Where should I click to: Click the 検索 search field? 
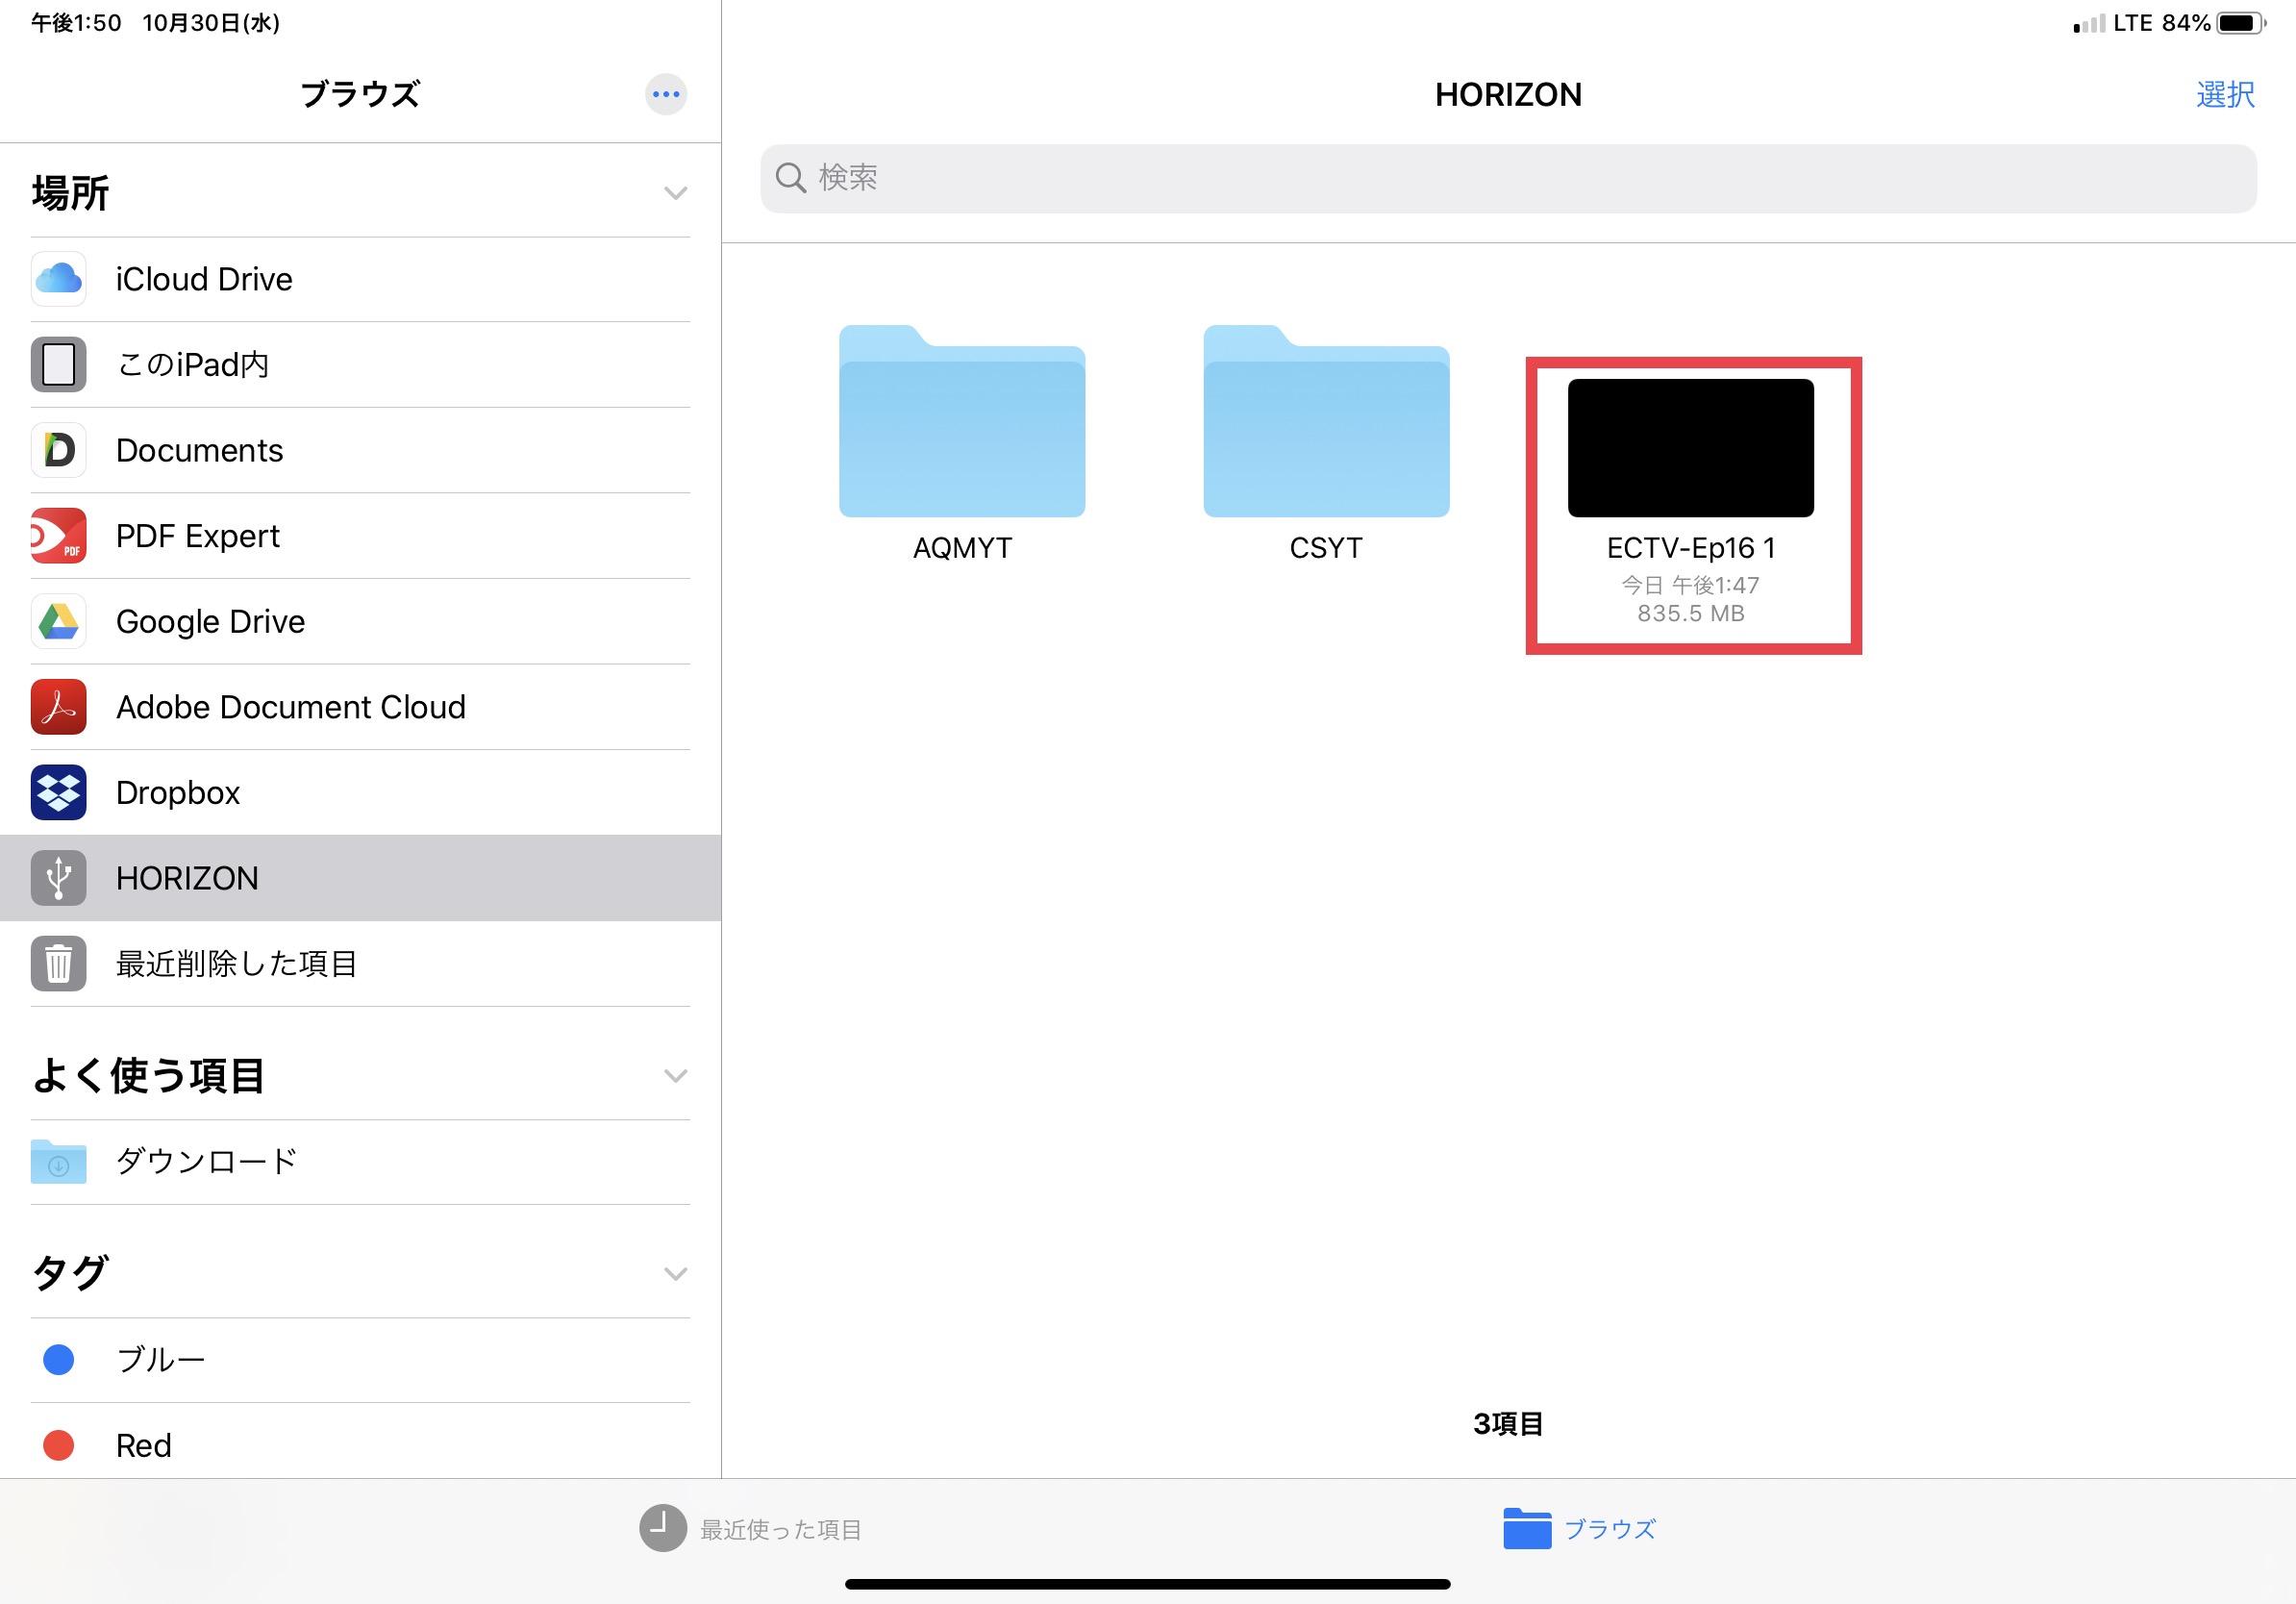tap(1507, 178)
